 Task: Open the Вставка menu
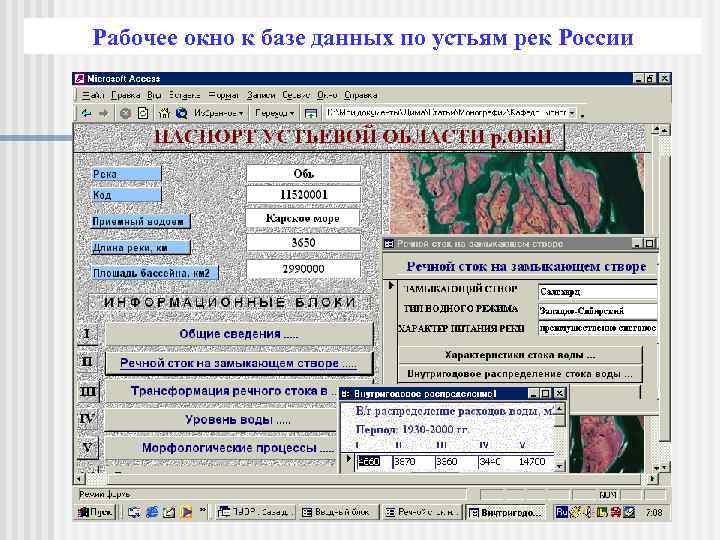184,95
